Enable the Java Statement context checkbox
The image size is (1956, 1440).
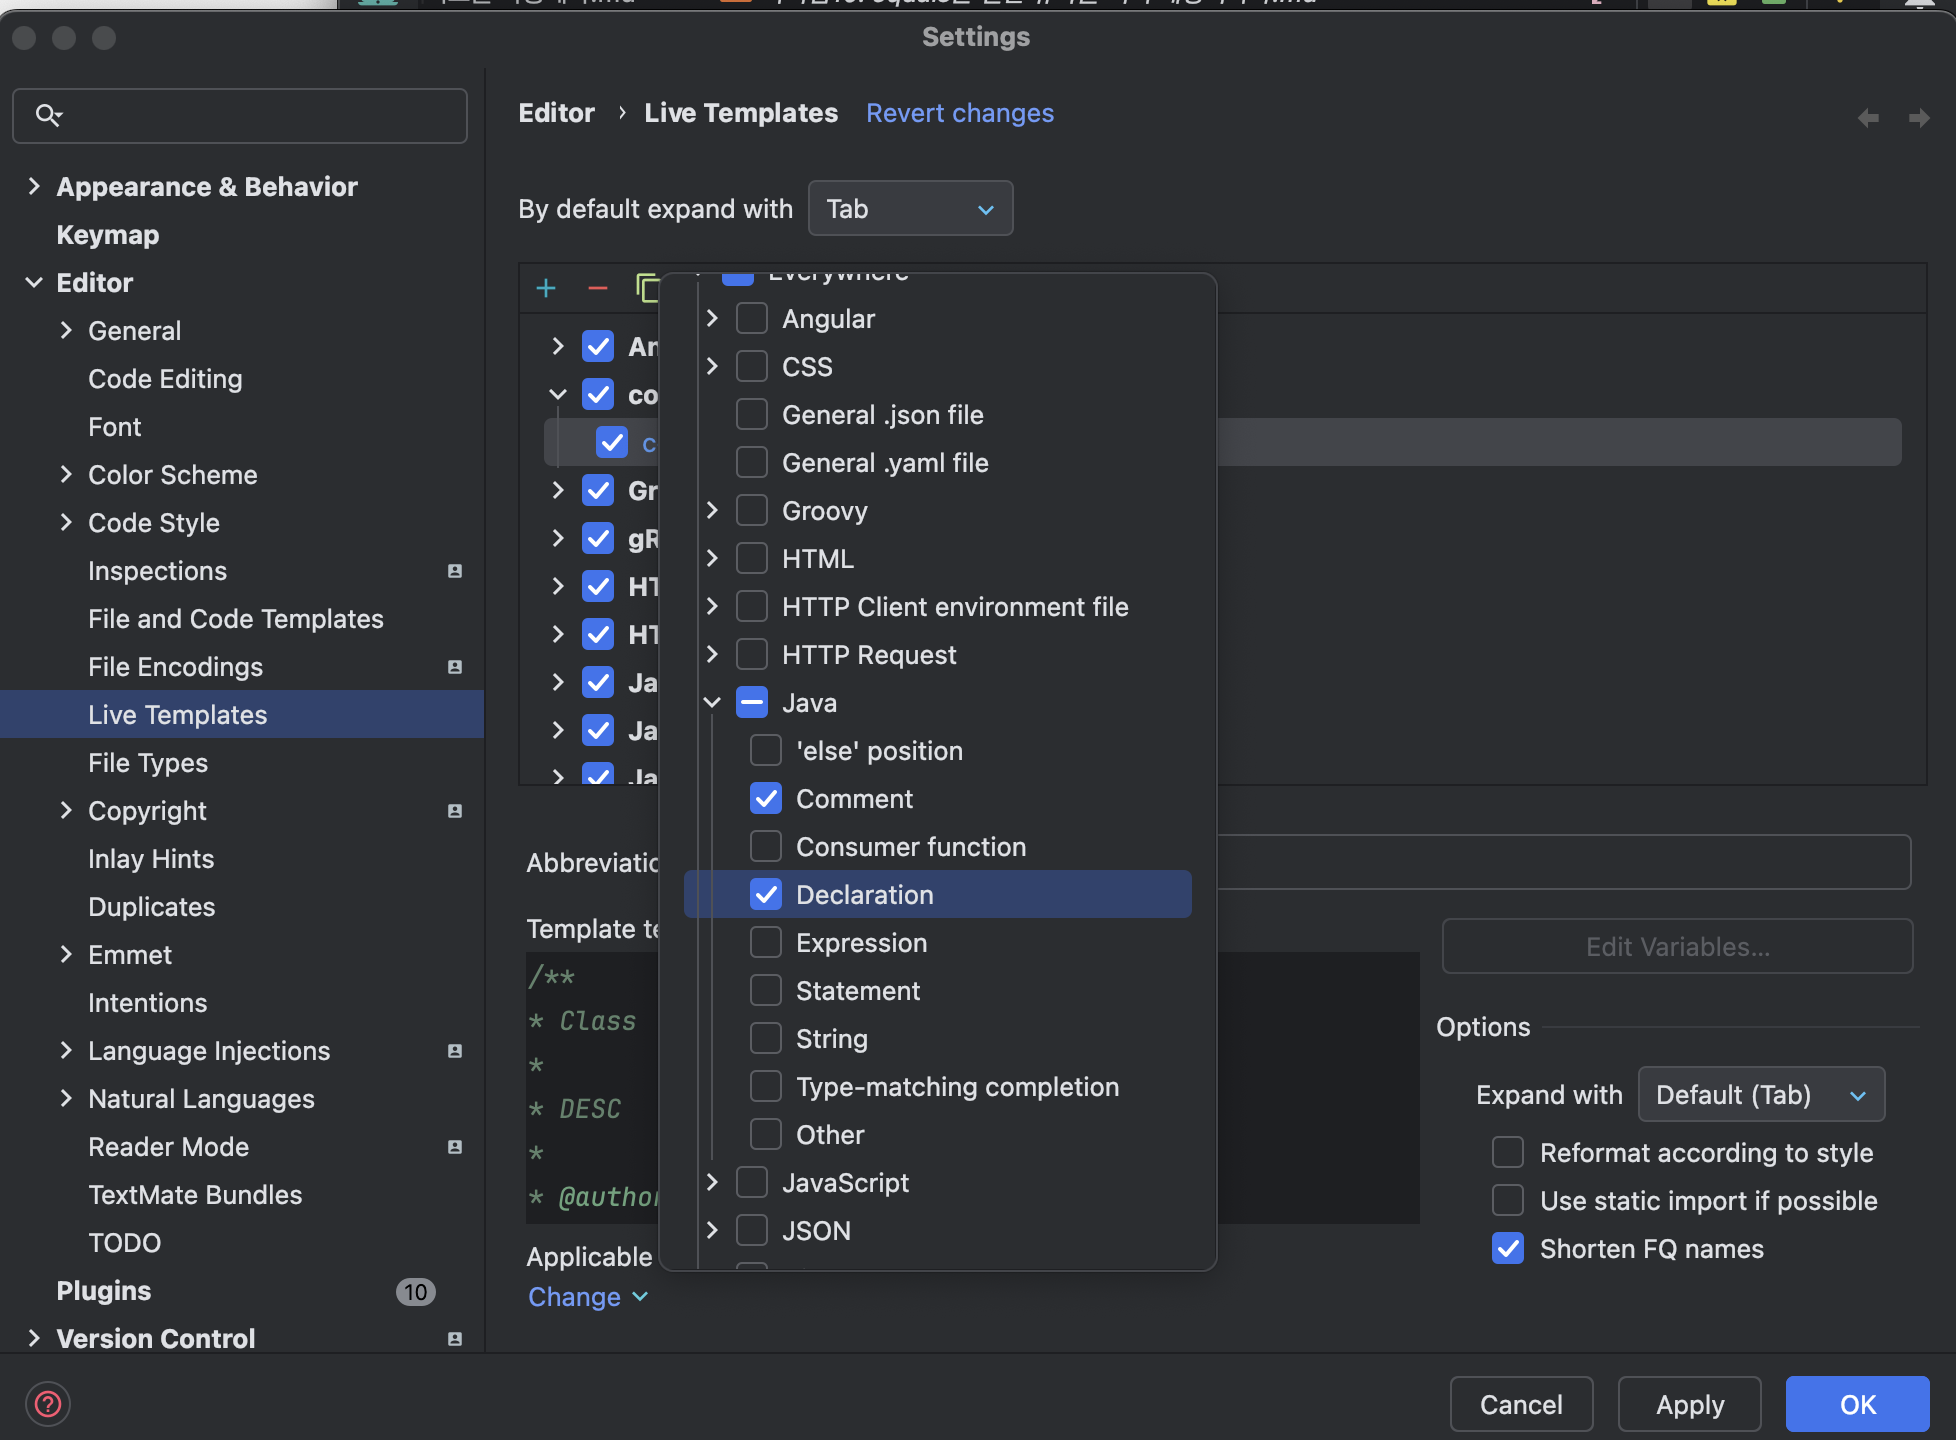(x=766, y=991)
